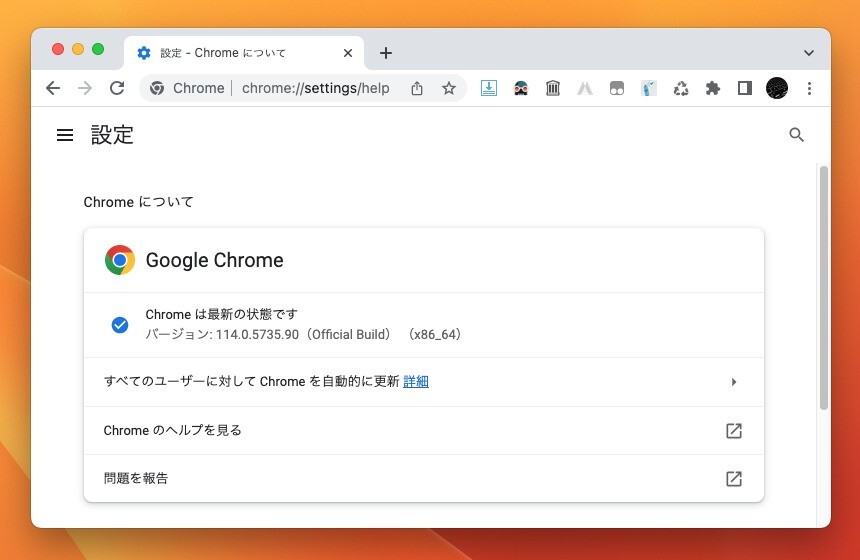Click the museum building extension icon
860x560 pixels.
point(553,88)
